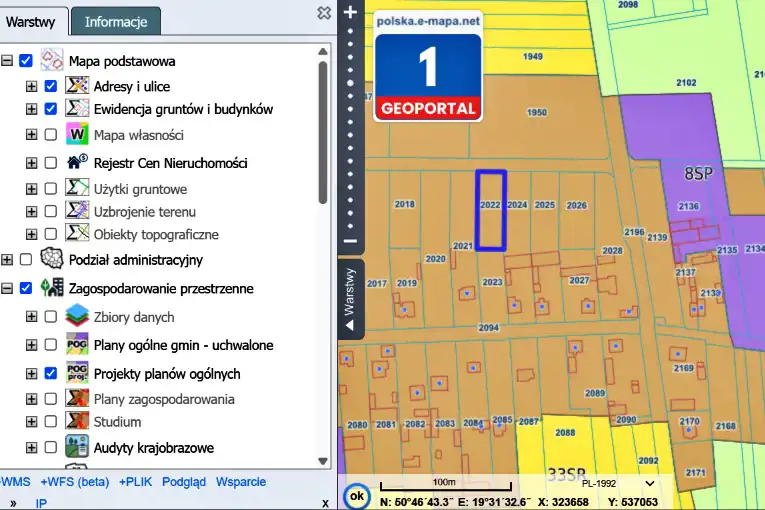Click the Plany ogólne gmin POG icon

pyautogui.click(x=77, y=345)
